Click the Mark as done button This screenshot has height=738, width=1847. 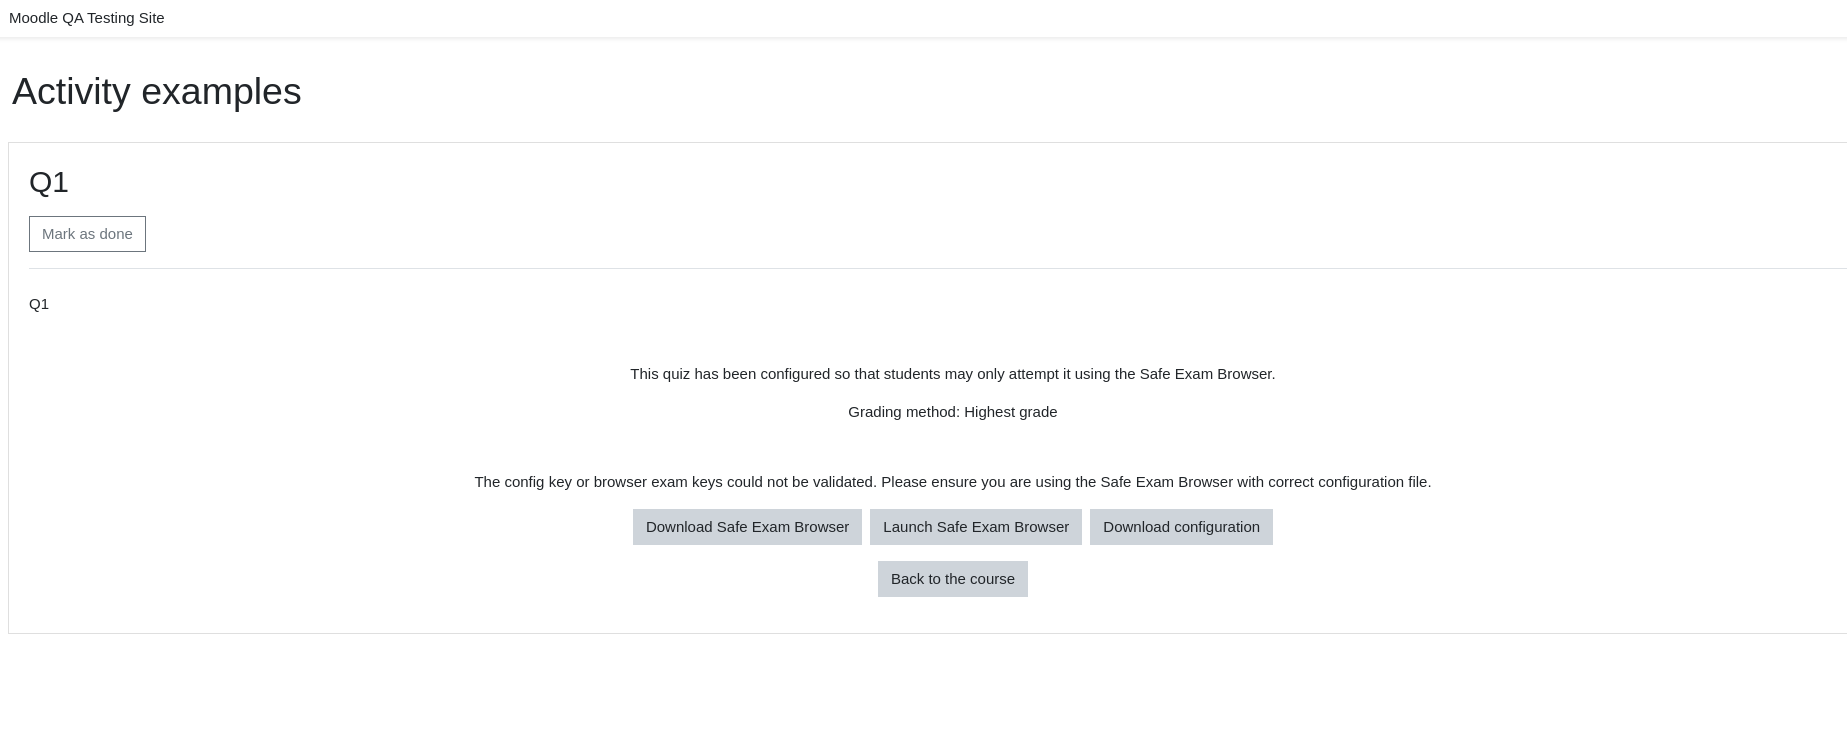click(87, 234)
